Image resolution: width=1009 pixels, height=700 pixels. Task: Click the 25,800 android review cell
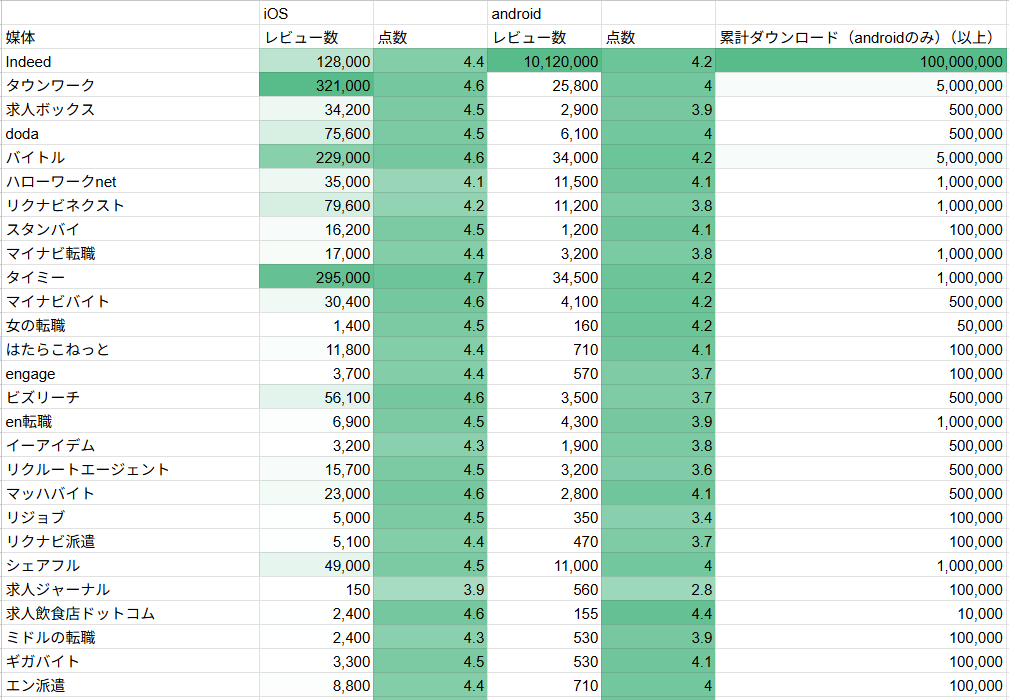coord(544,86)
